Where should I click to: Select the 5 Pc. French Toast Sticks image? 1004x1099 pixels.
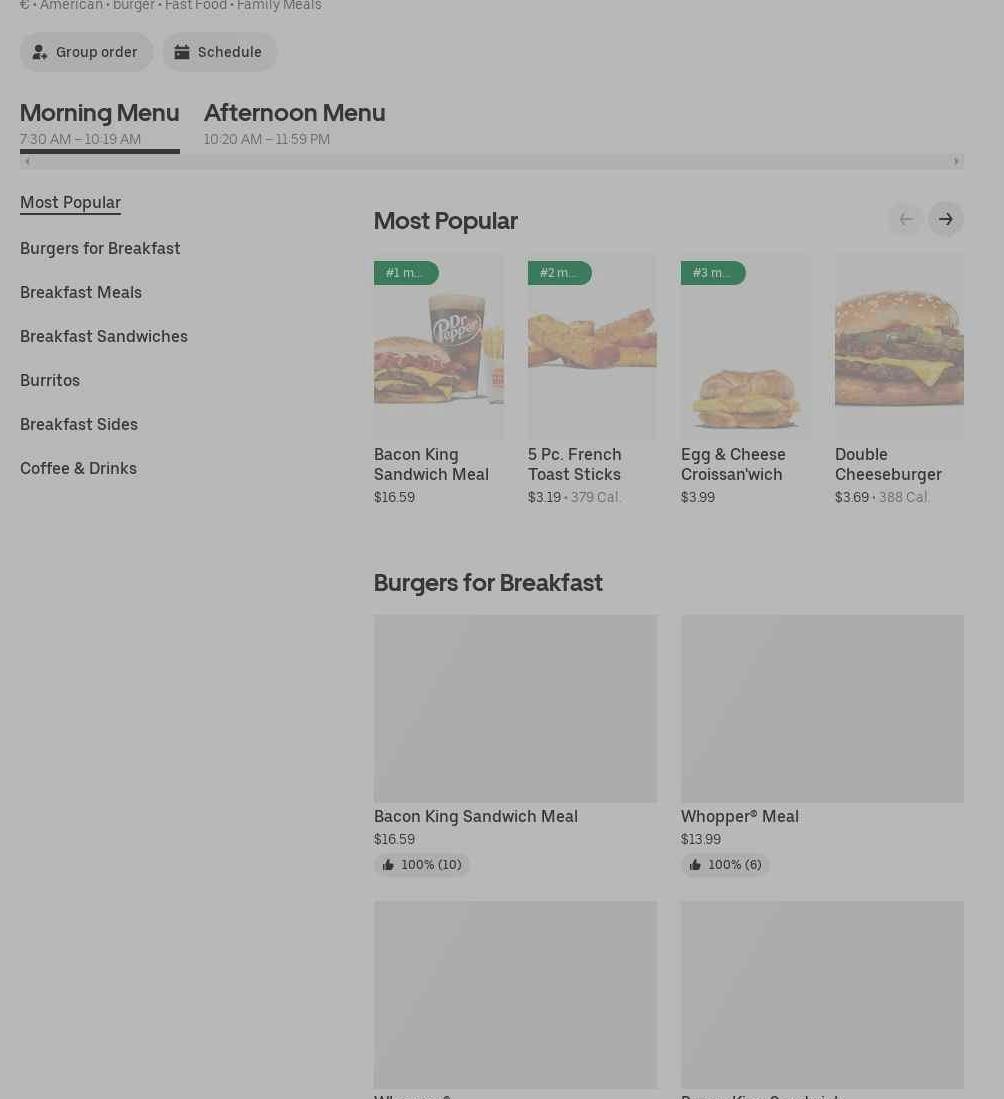coord(592,346)
